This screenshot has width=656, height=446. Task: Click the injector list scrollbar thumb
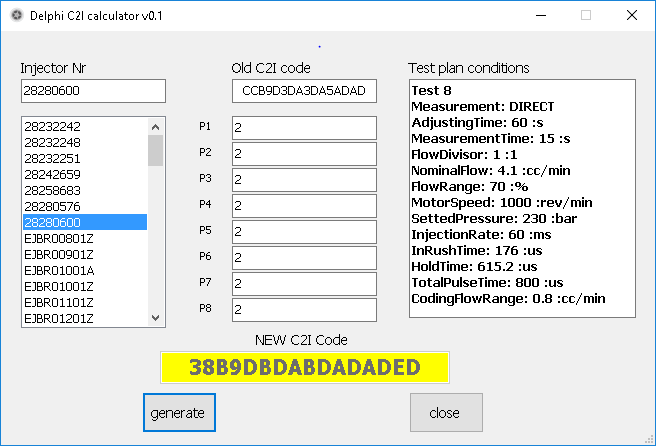coord(156,151)
